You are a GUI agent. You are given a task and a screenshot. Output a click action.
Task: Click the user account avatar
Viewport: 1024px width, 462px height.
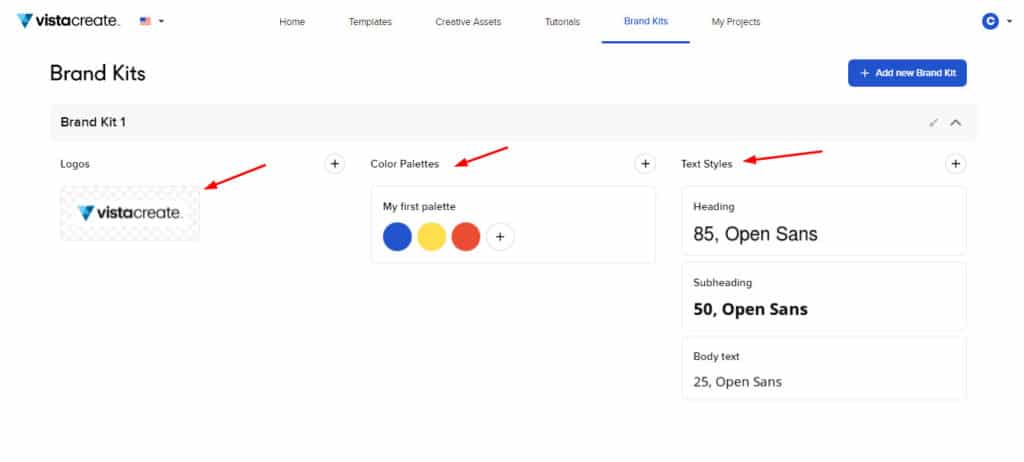pyautogui.click(x=990, y=21)
